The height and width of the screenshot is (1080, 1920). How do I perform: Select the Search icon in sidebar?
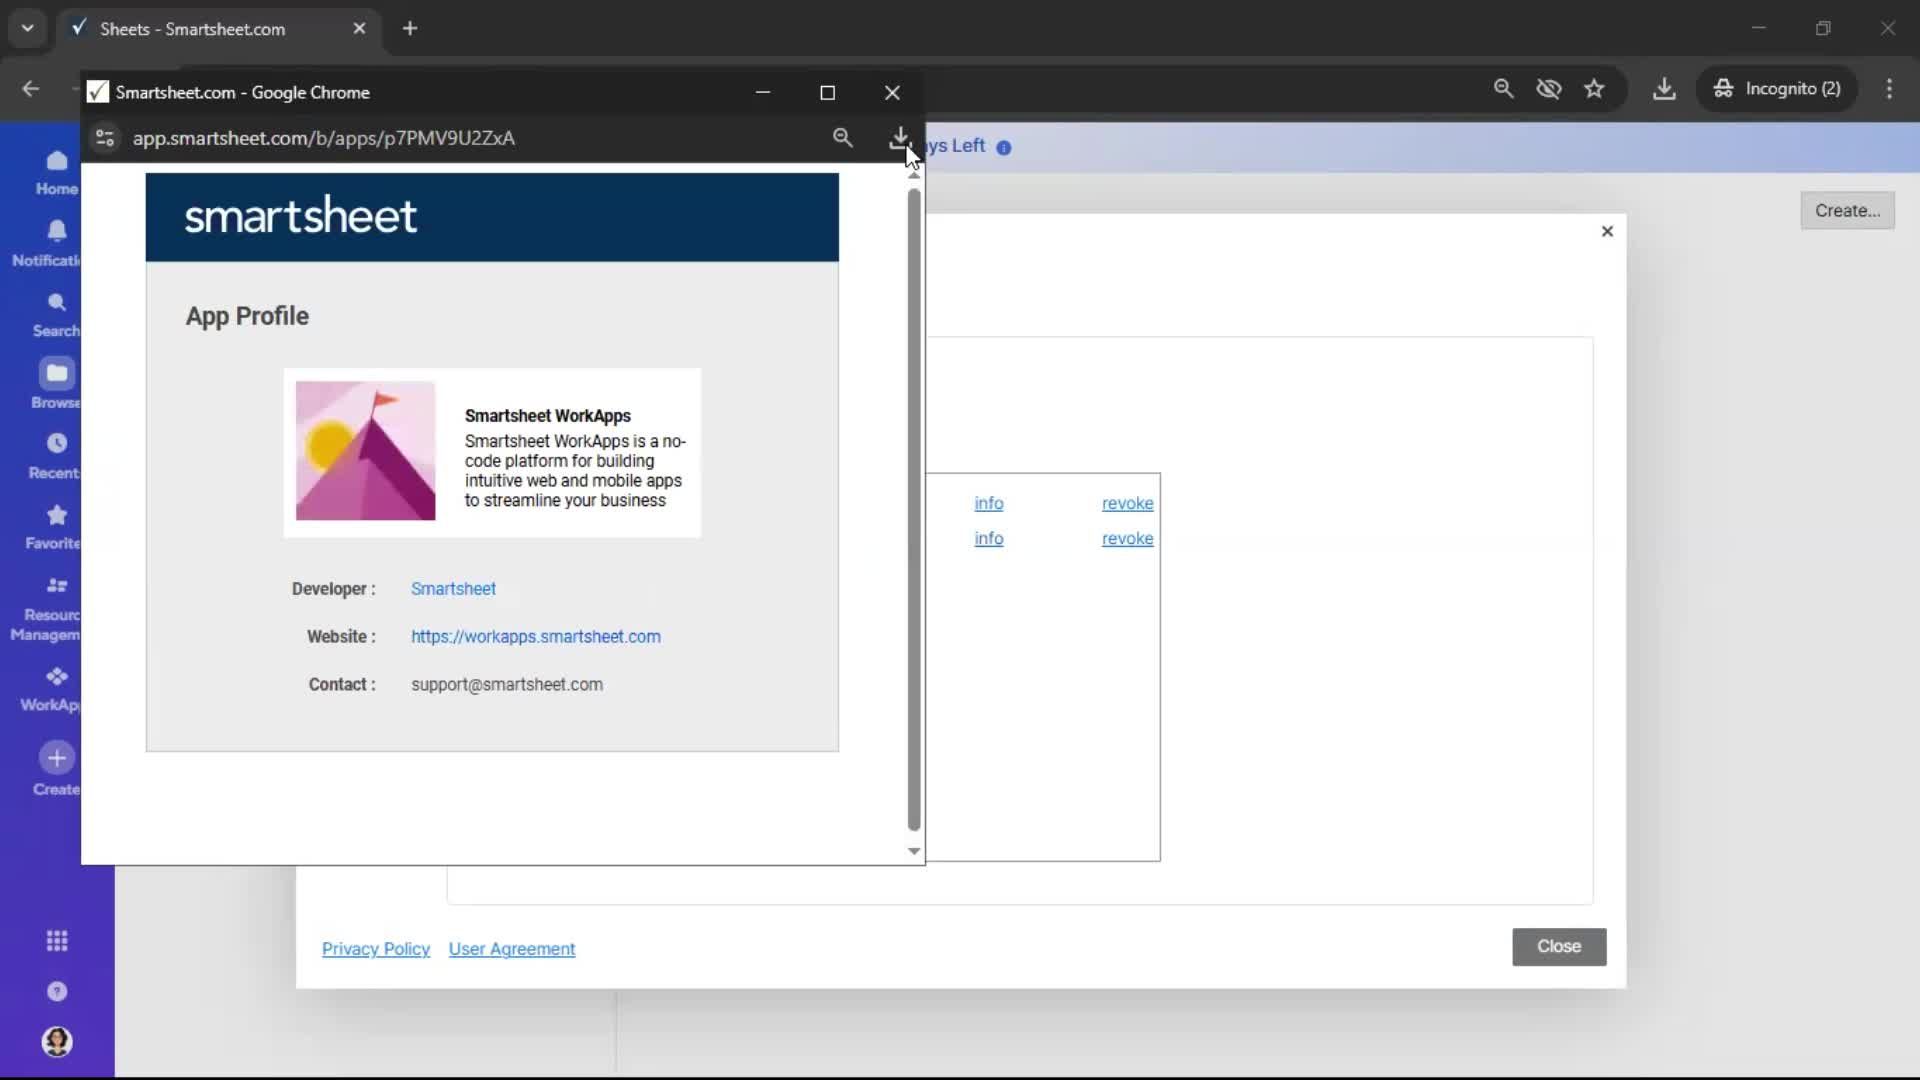(55, 312)
